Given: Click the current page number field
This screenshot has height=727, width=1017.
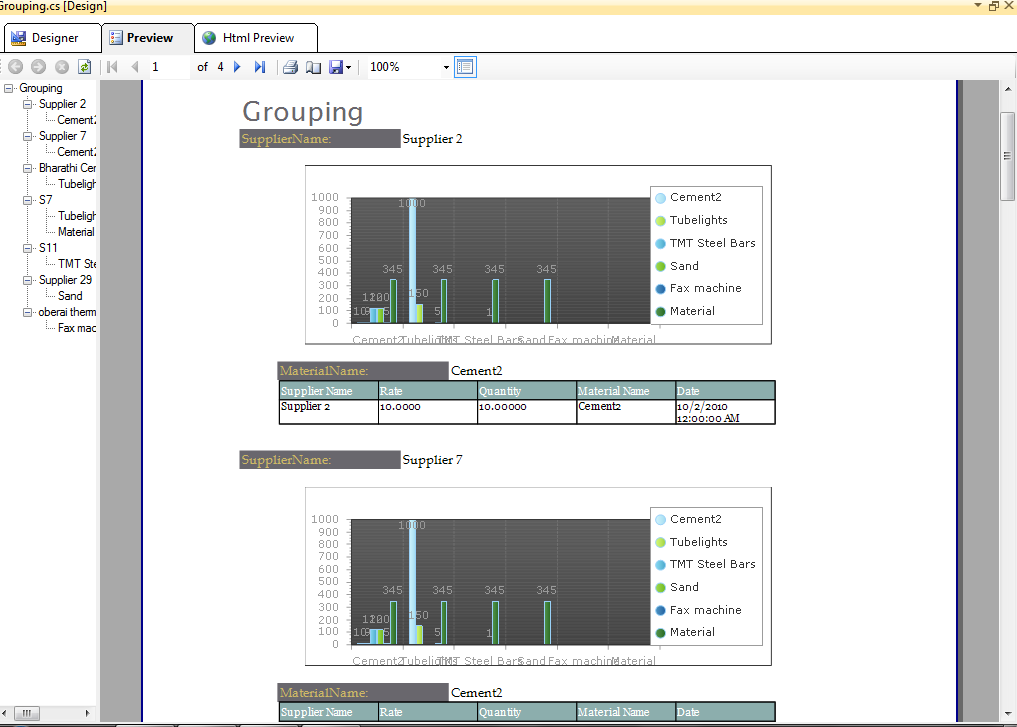Looking at the screenshot, I should click(169, 67).
